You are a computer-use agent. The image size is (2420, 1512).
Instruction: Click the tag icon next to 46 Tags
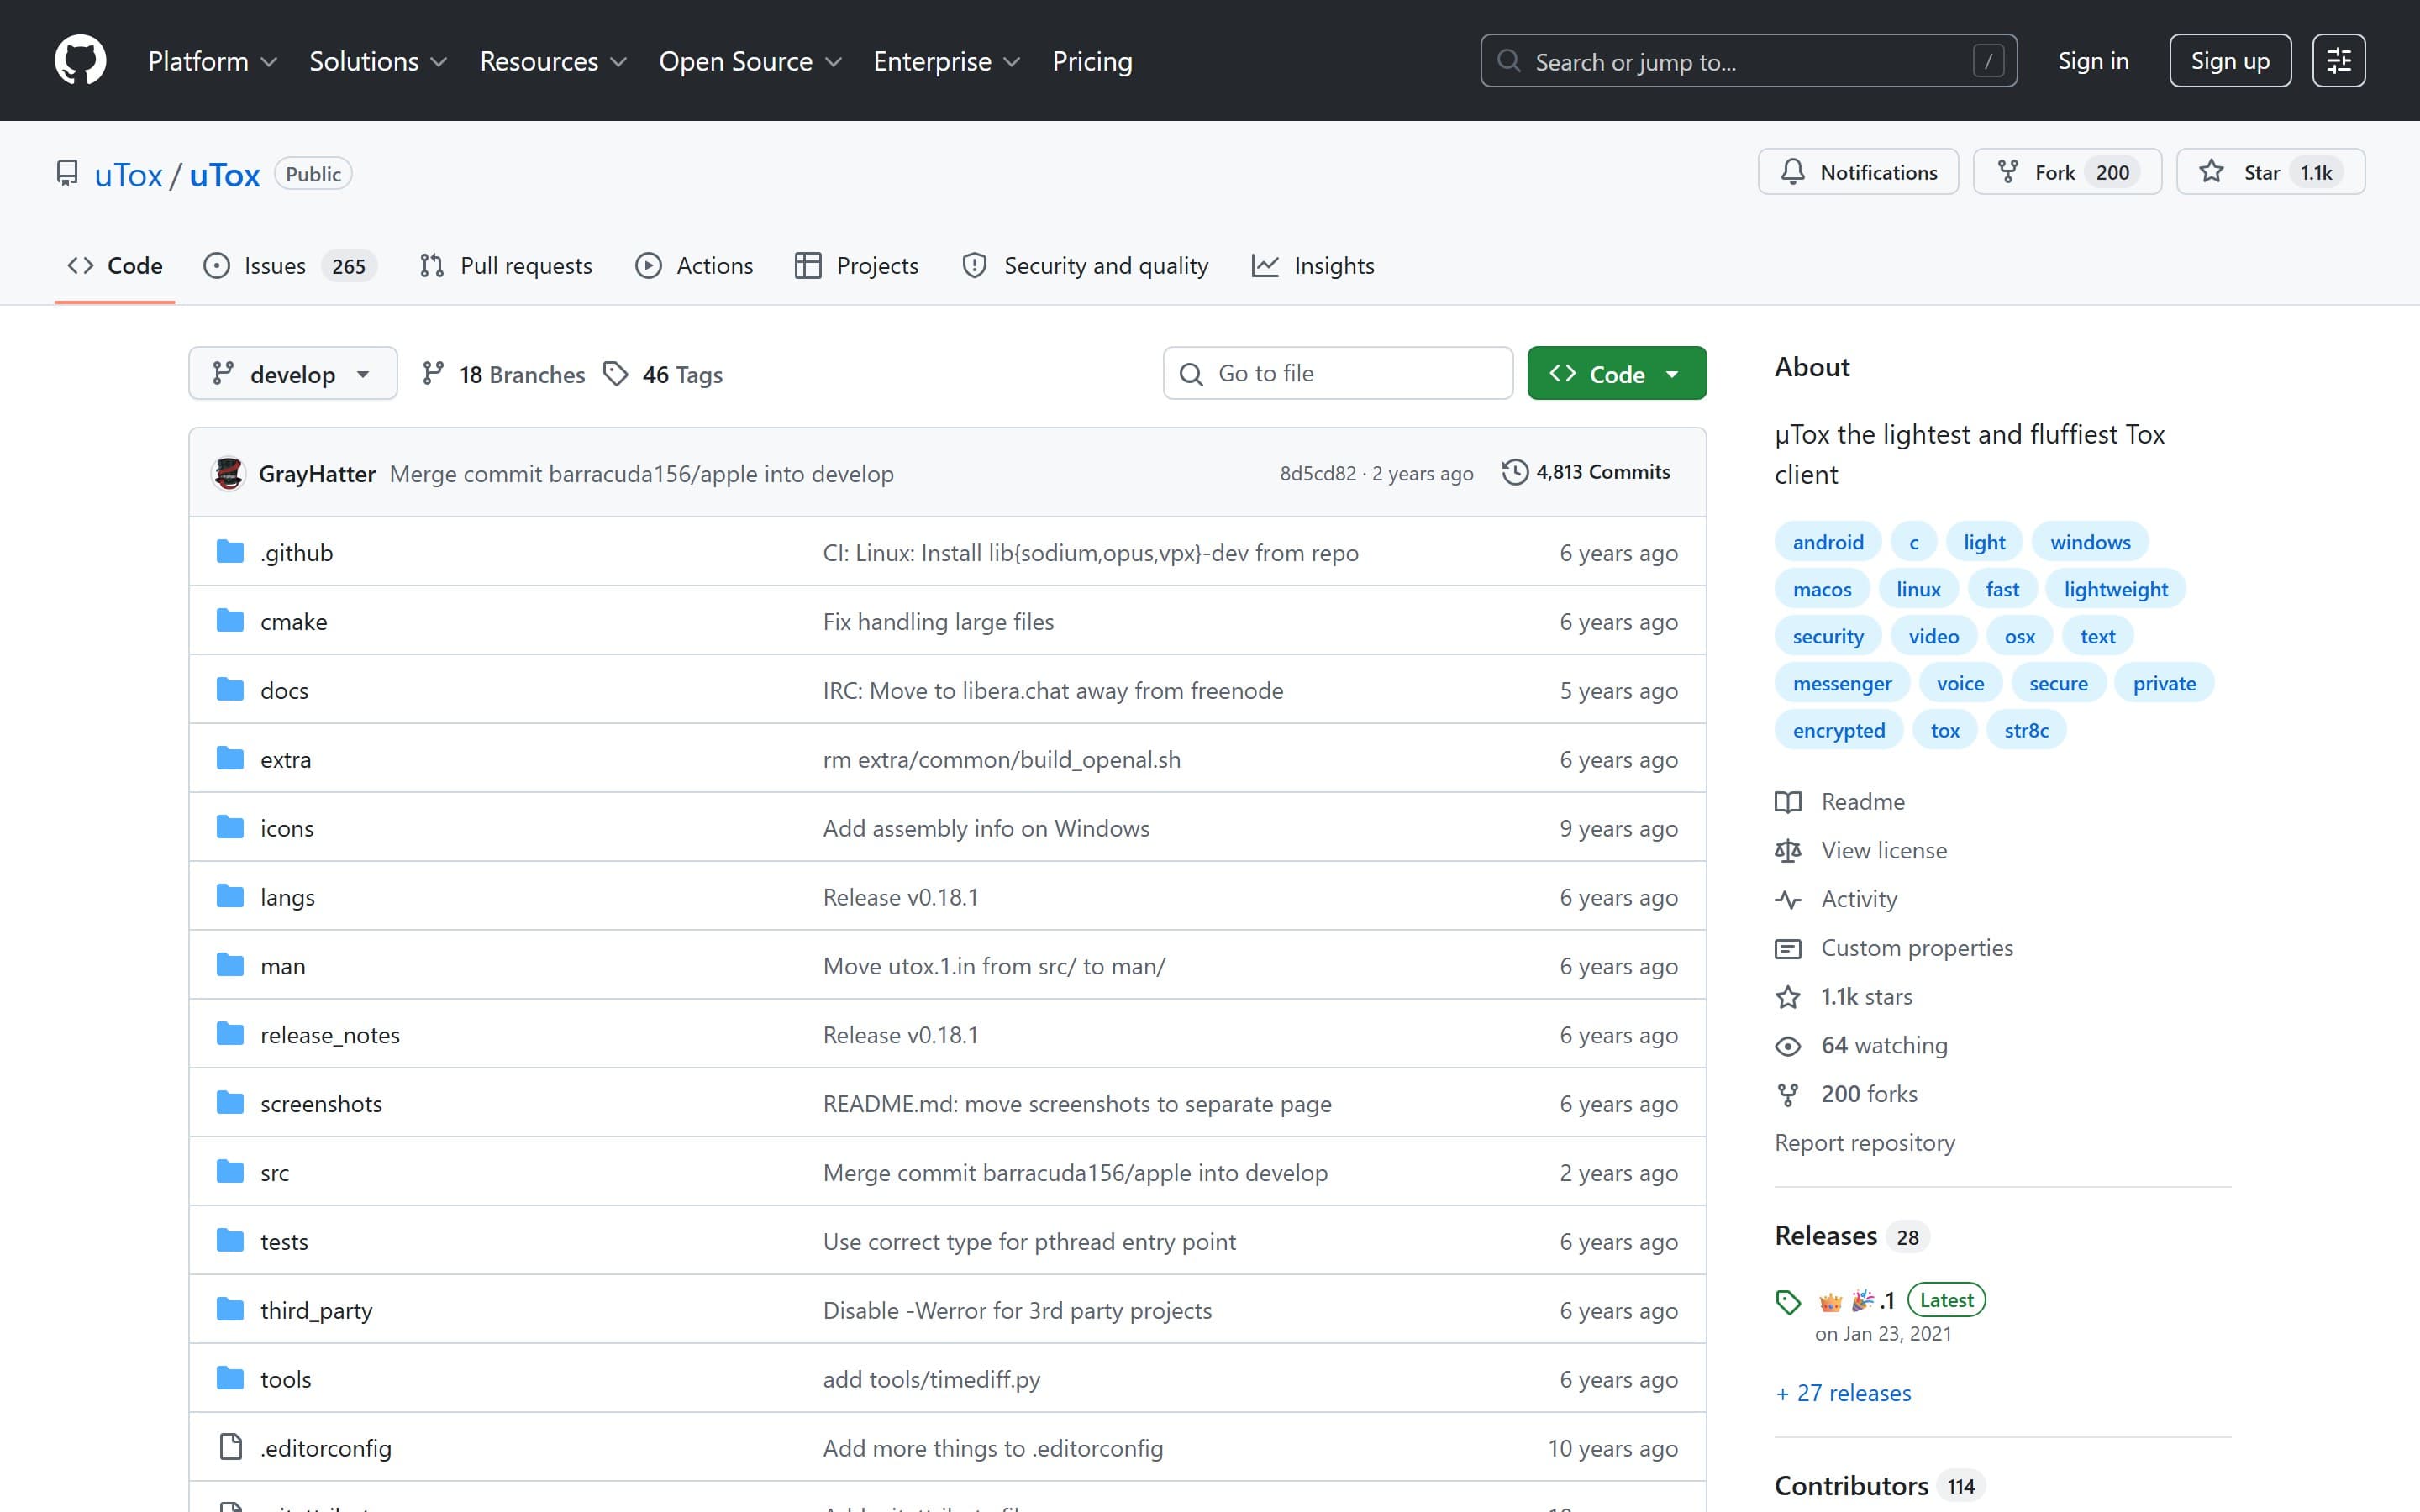(x=616, y=374)
